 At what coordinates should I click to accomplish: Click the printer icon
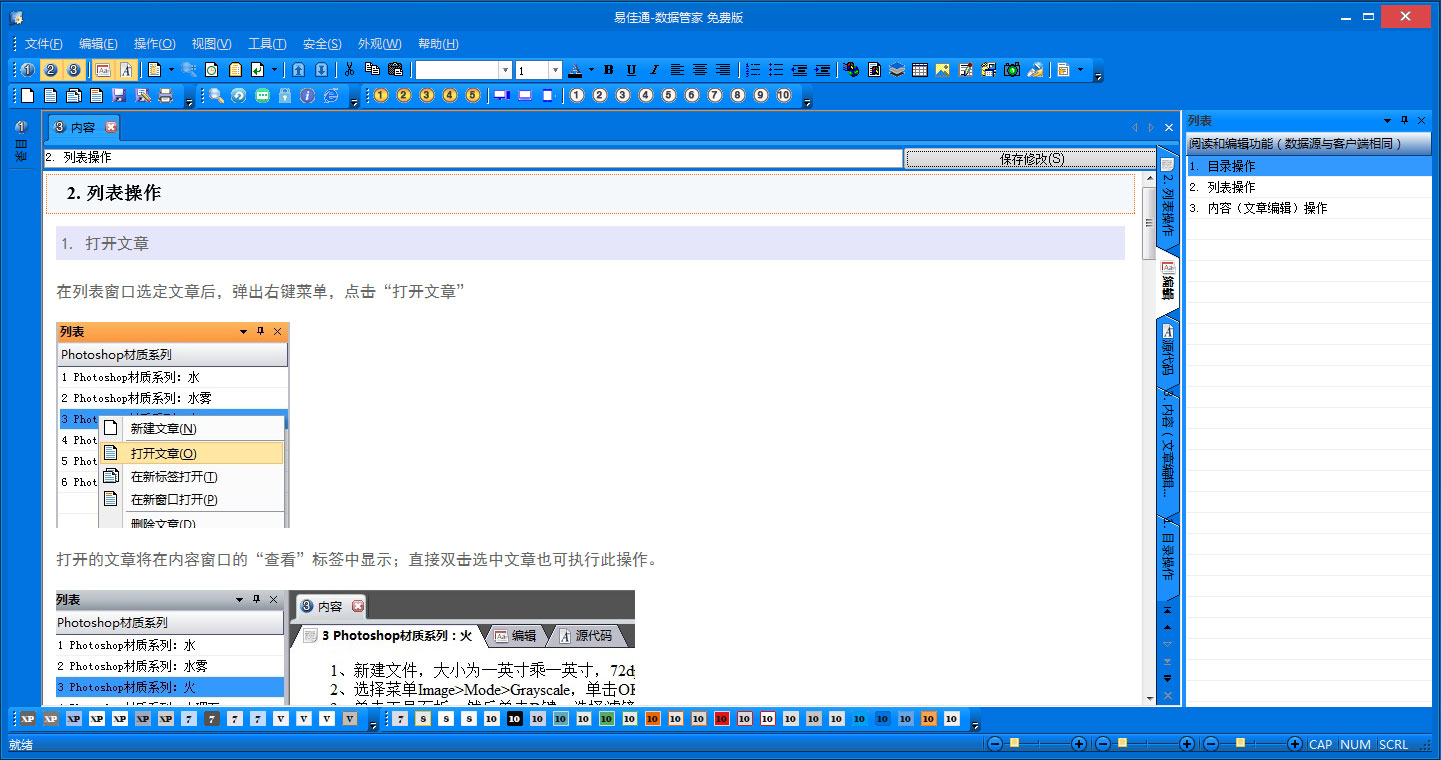coord(165,96)
